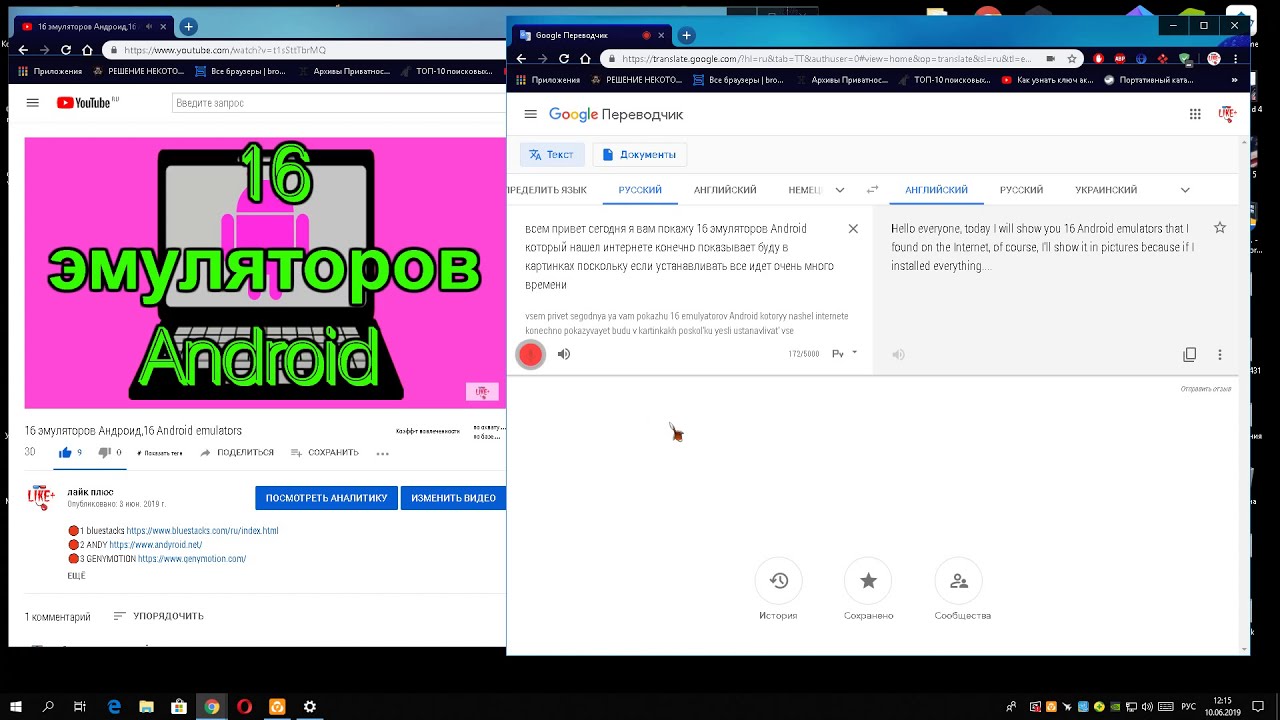This screenshot has height=720, width=1280.
Task: Reload the YouTube page
Action: tap(66, 50)
